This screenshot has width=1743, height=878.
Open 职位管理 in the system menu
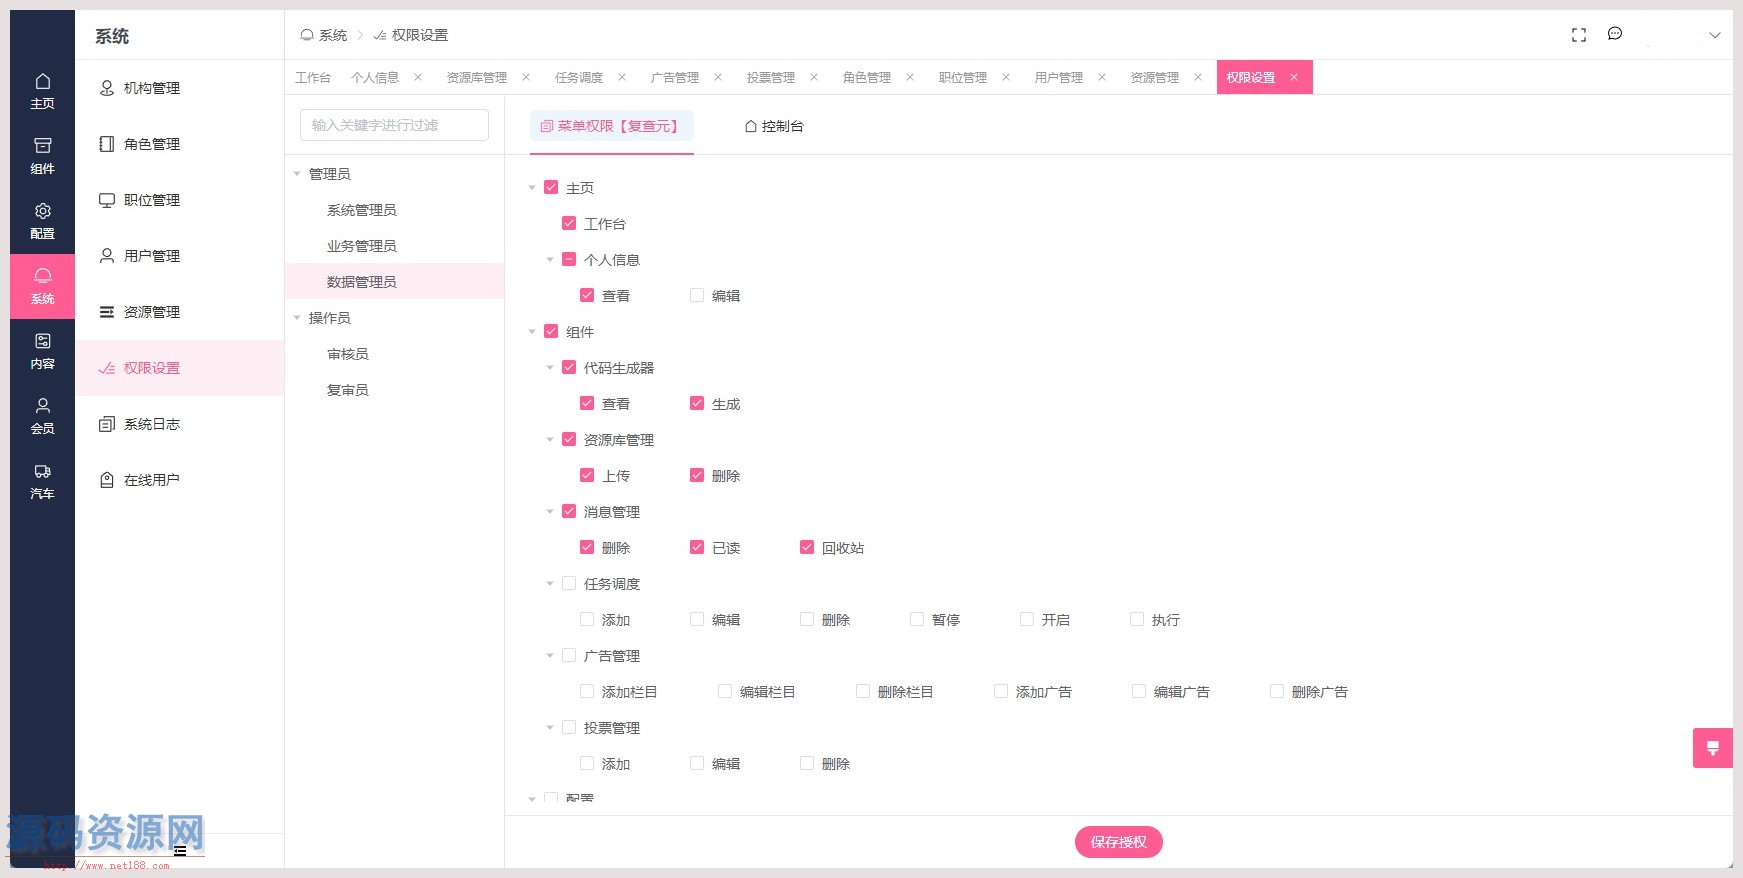(x=180, y=200)
